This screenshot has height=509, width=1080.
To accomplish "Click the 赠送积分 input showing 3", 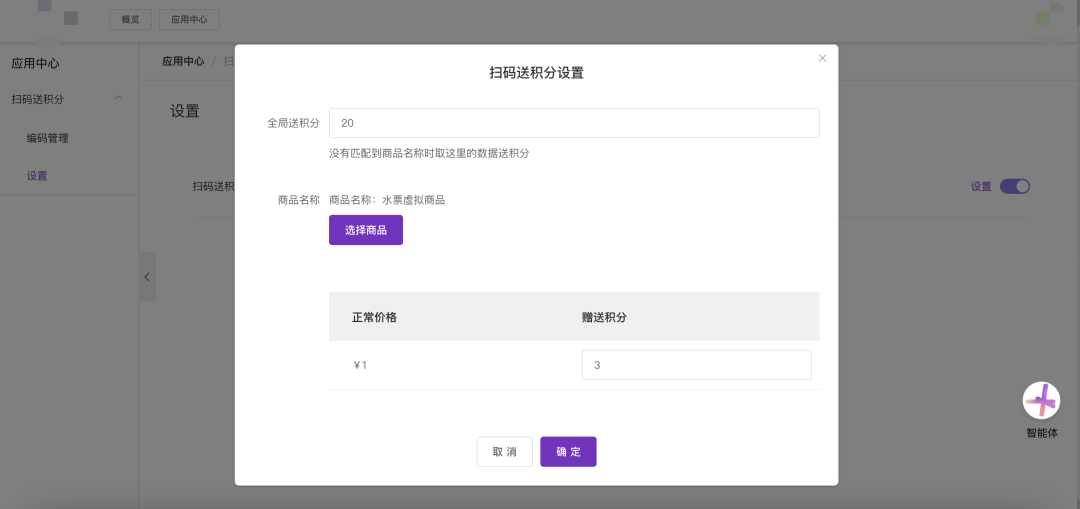I will click(696, 365).
